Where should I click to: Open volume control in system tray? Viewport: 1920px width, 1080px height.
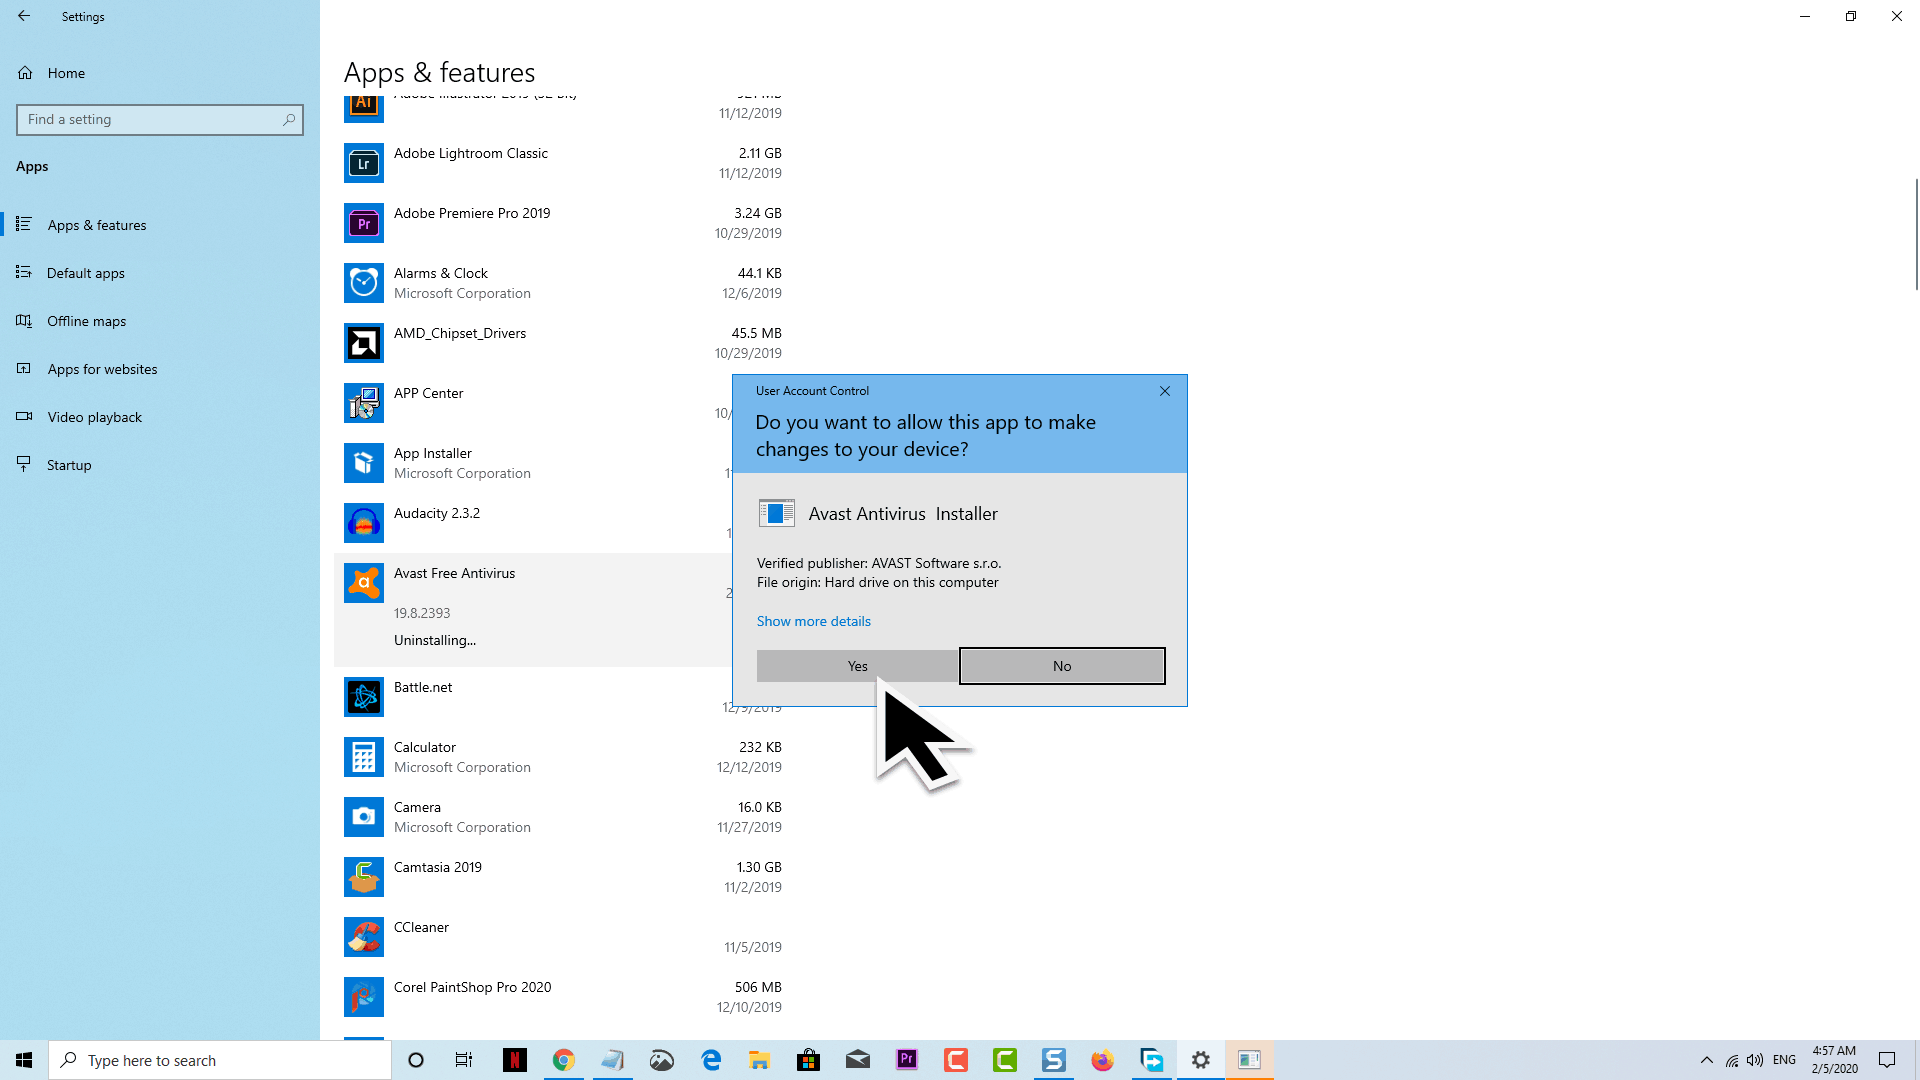1755,1060
